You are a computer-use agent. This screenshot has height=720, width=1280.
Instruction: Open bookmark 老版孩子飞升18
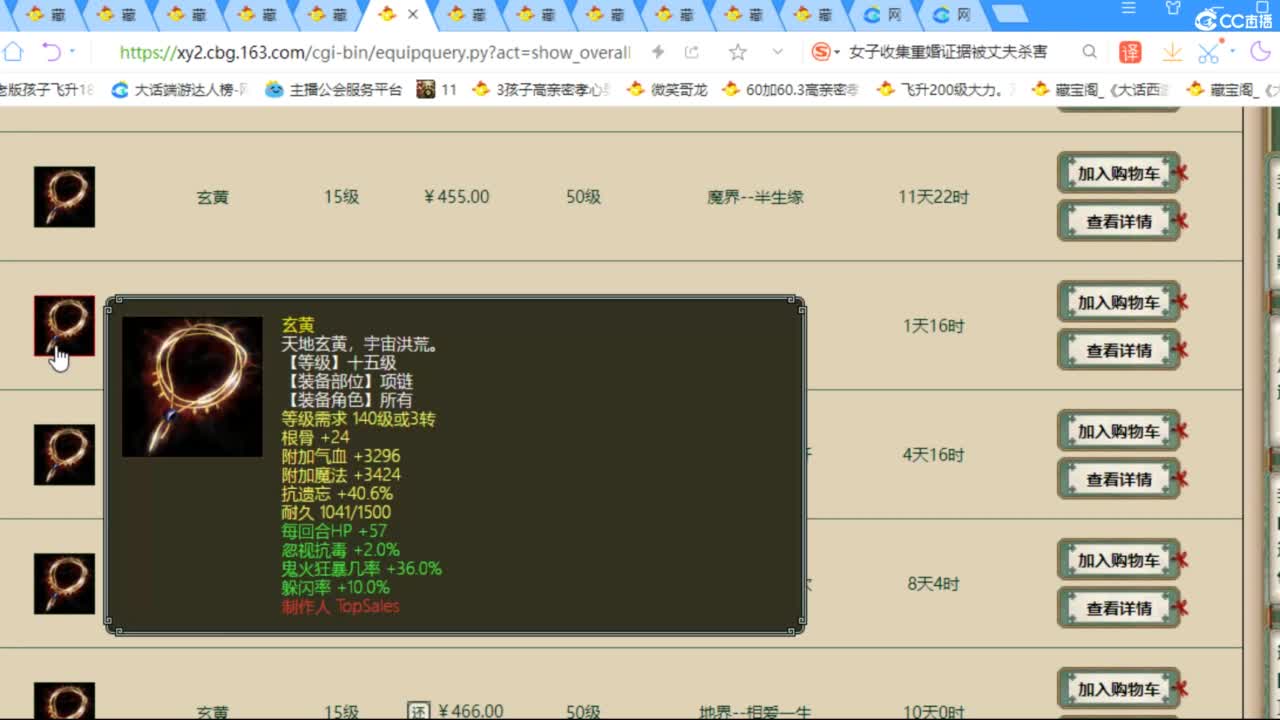47,89
